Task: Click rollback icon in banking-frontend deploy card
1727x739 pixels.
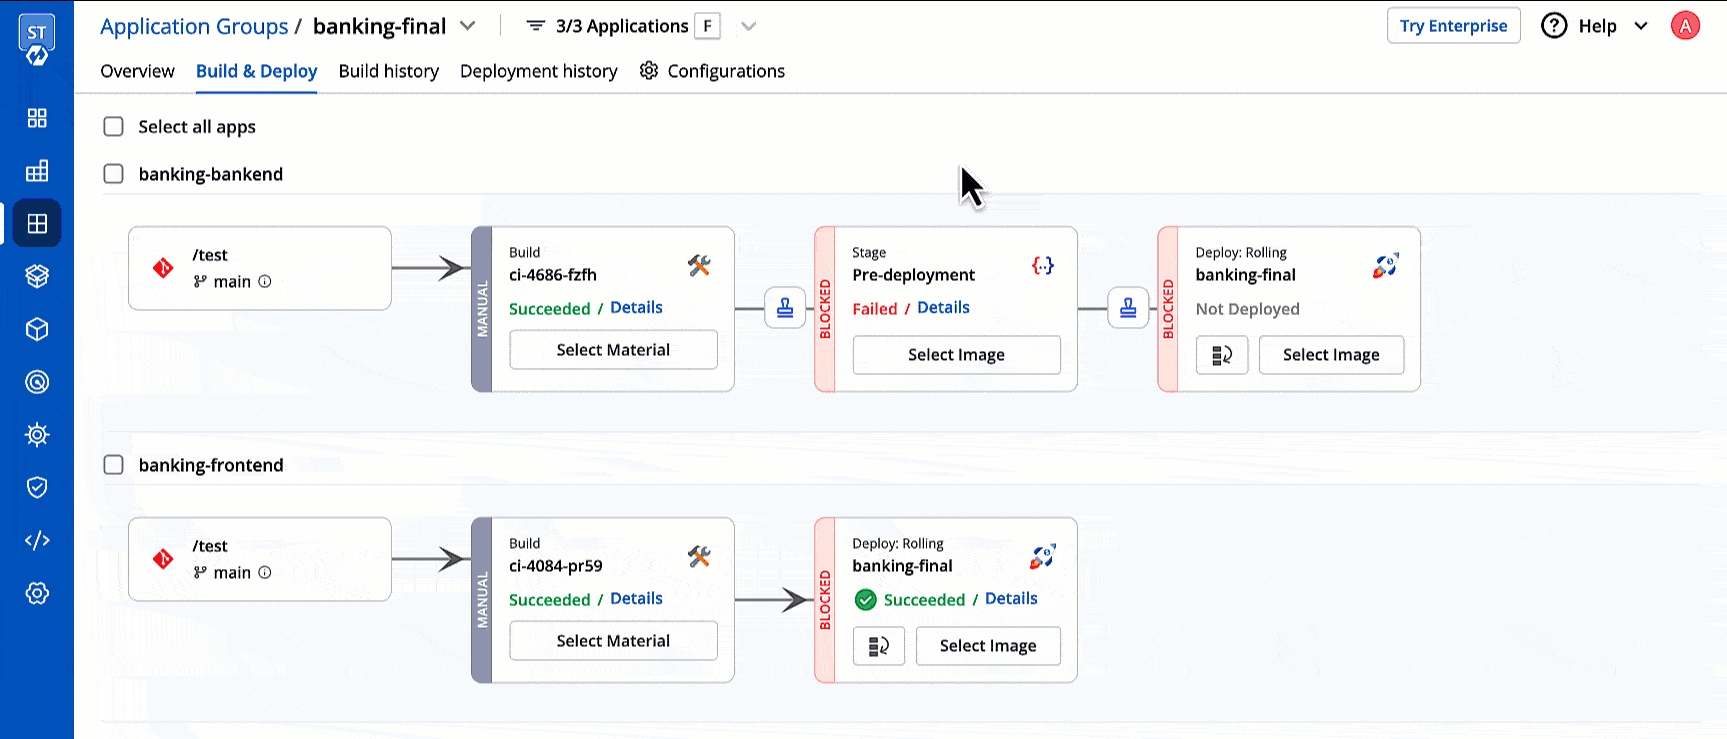Action: [878, 646]
